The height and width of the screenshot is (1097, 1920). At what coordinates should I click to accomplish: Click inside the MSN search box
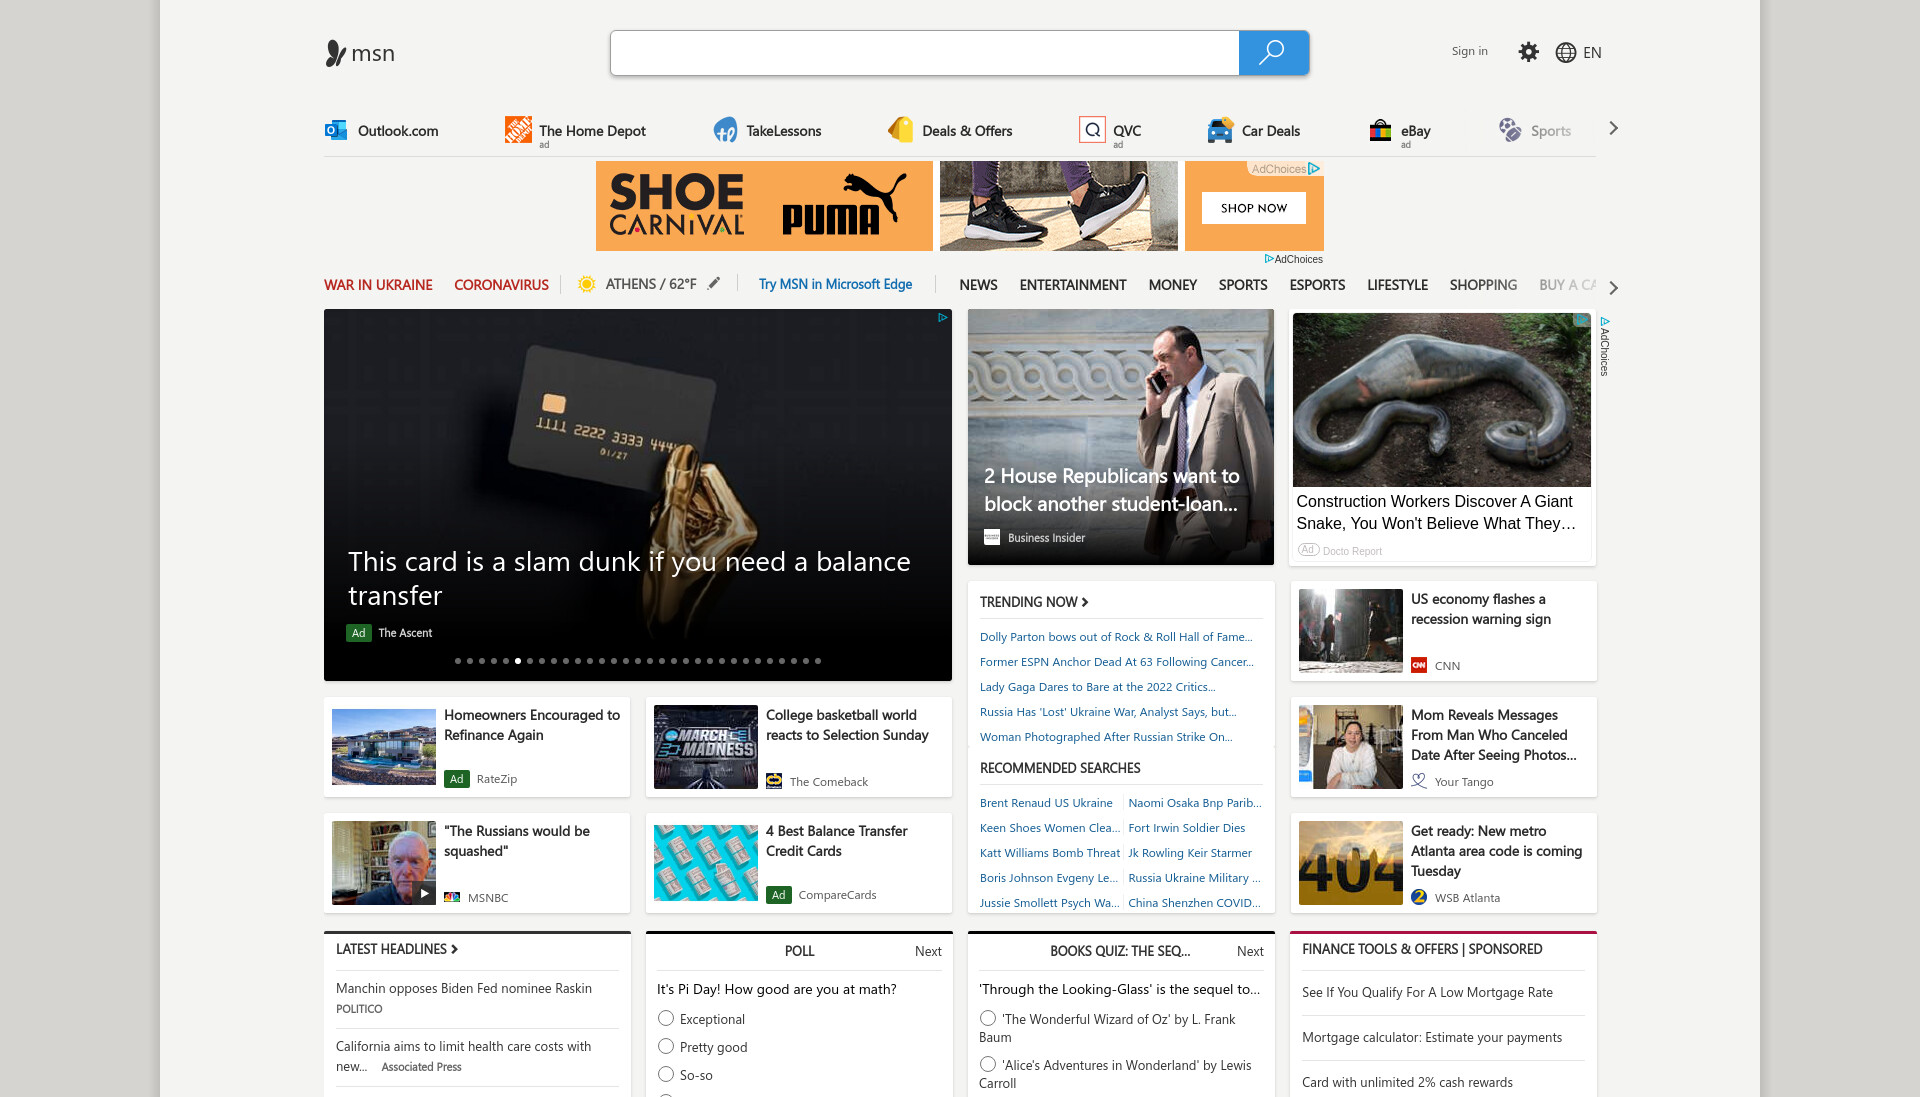point(925,53)
